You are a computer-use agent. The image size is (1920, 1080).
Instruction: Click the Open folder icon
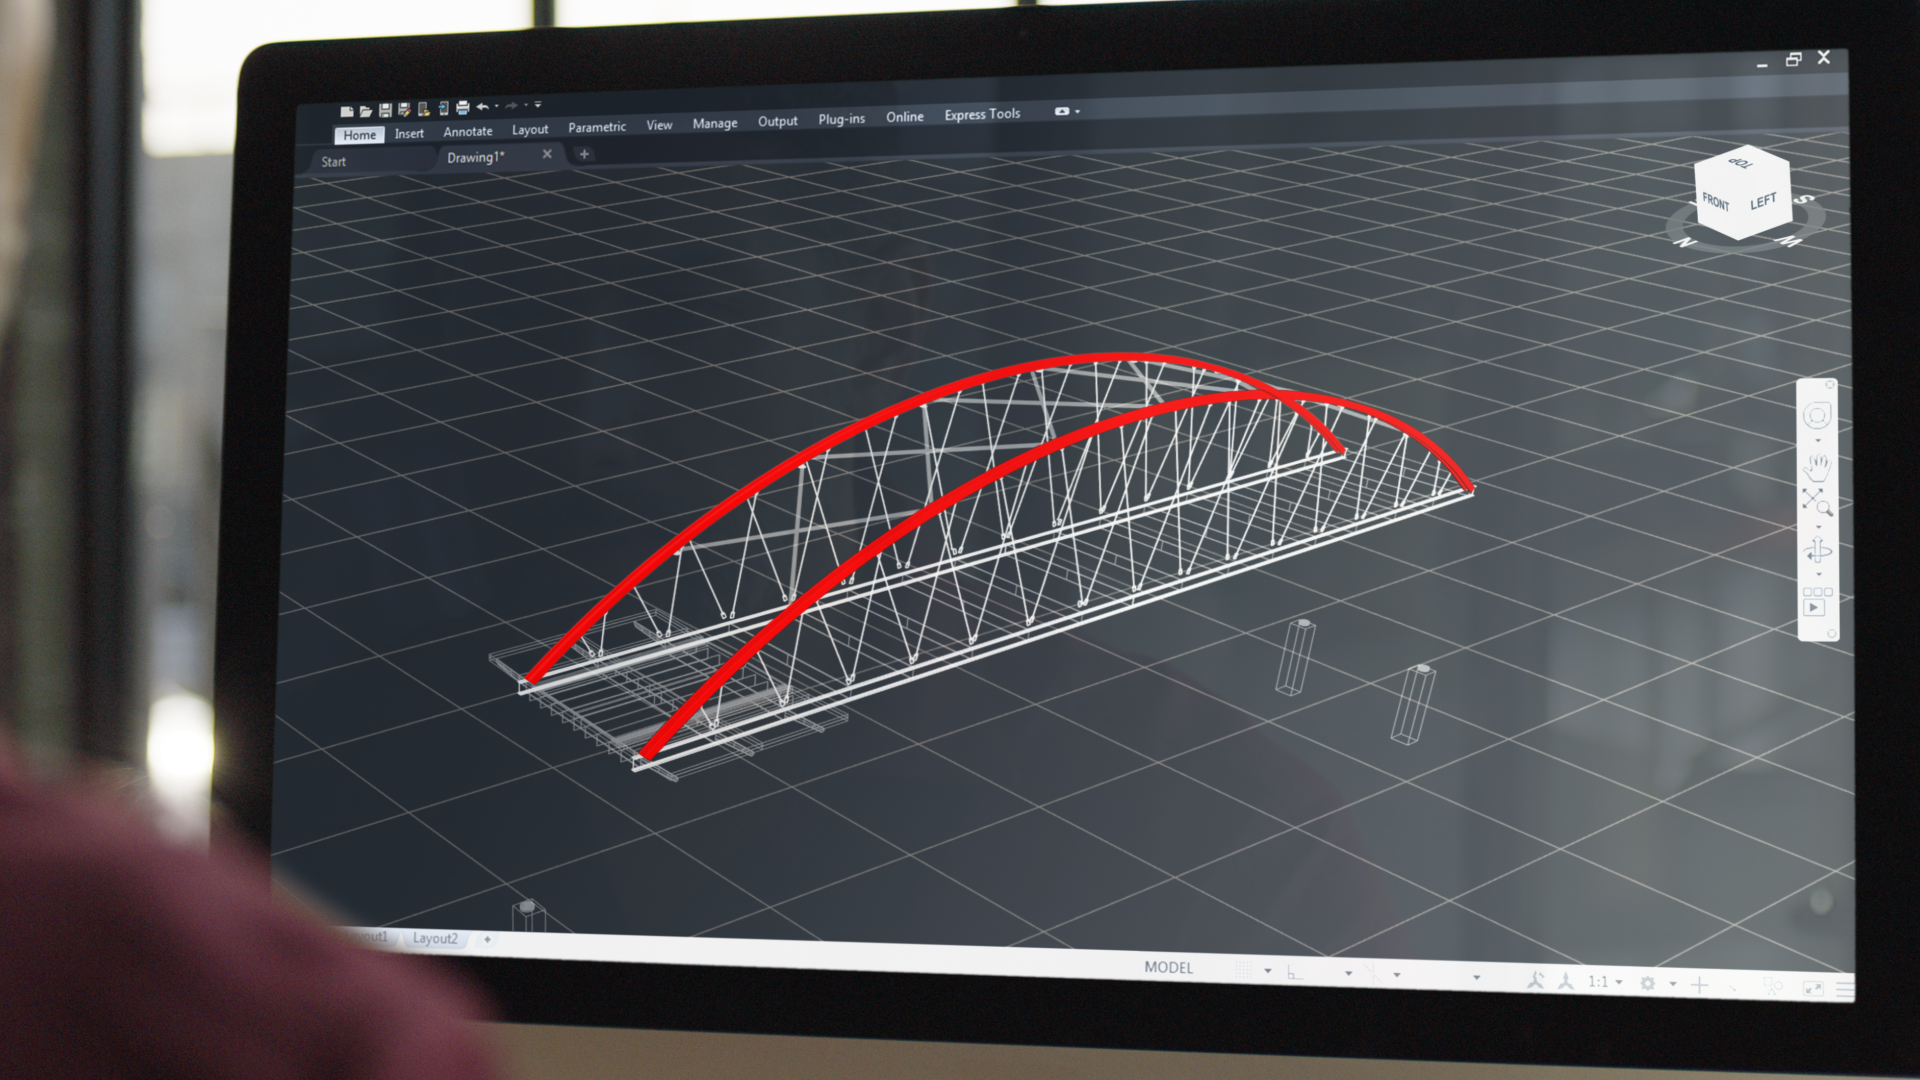click(x=366, y=111)
